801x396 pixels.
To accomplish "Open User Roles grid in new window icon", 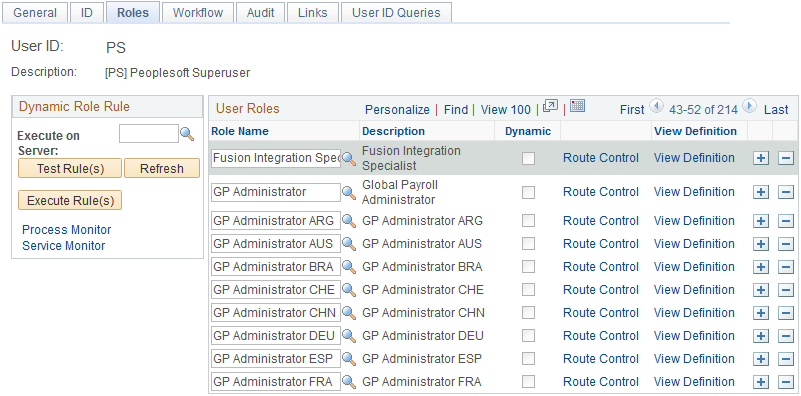I will coord(550,106).
